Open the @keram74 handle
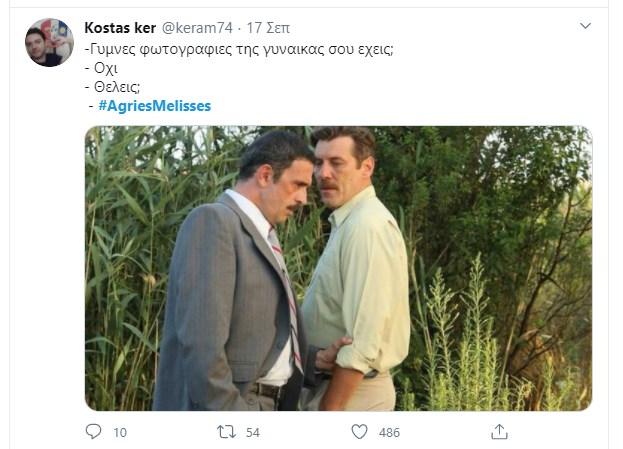The image size is (623, 449). (x=191, y=25)
